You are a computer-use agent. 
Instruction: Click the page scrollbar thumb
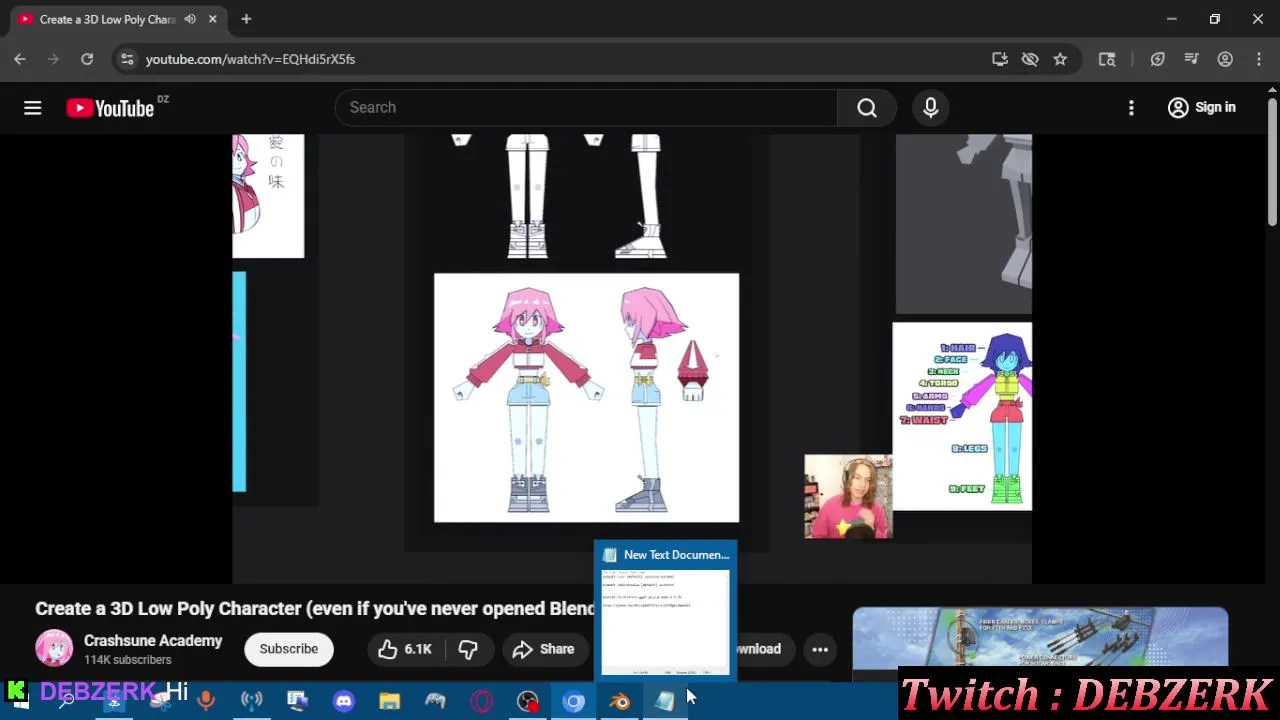point(1272,162)
